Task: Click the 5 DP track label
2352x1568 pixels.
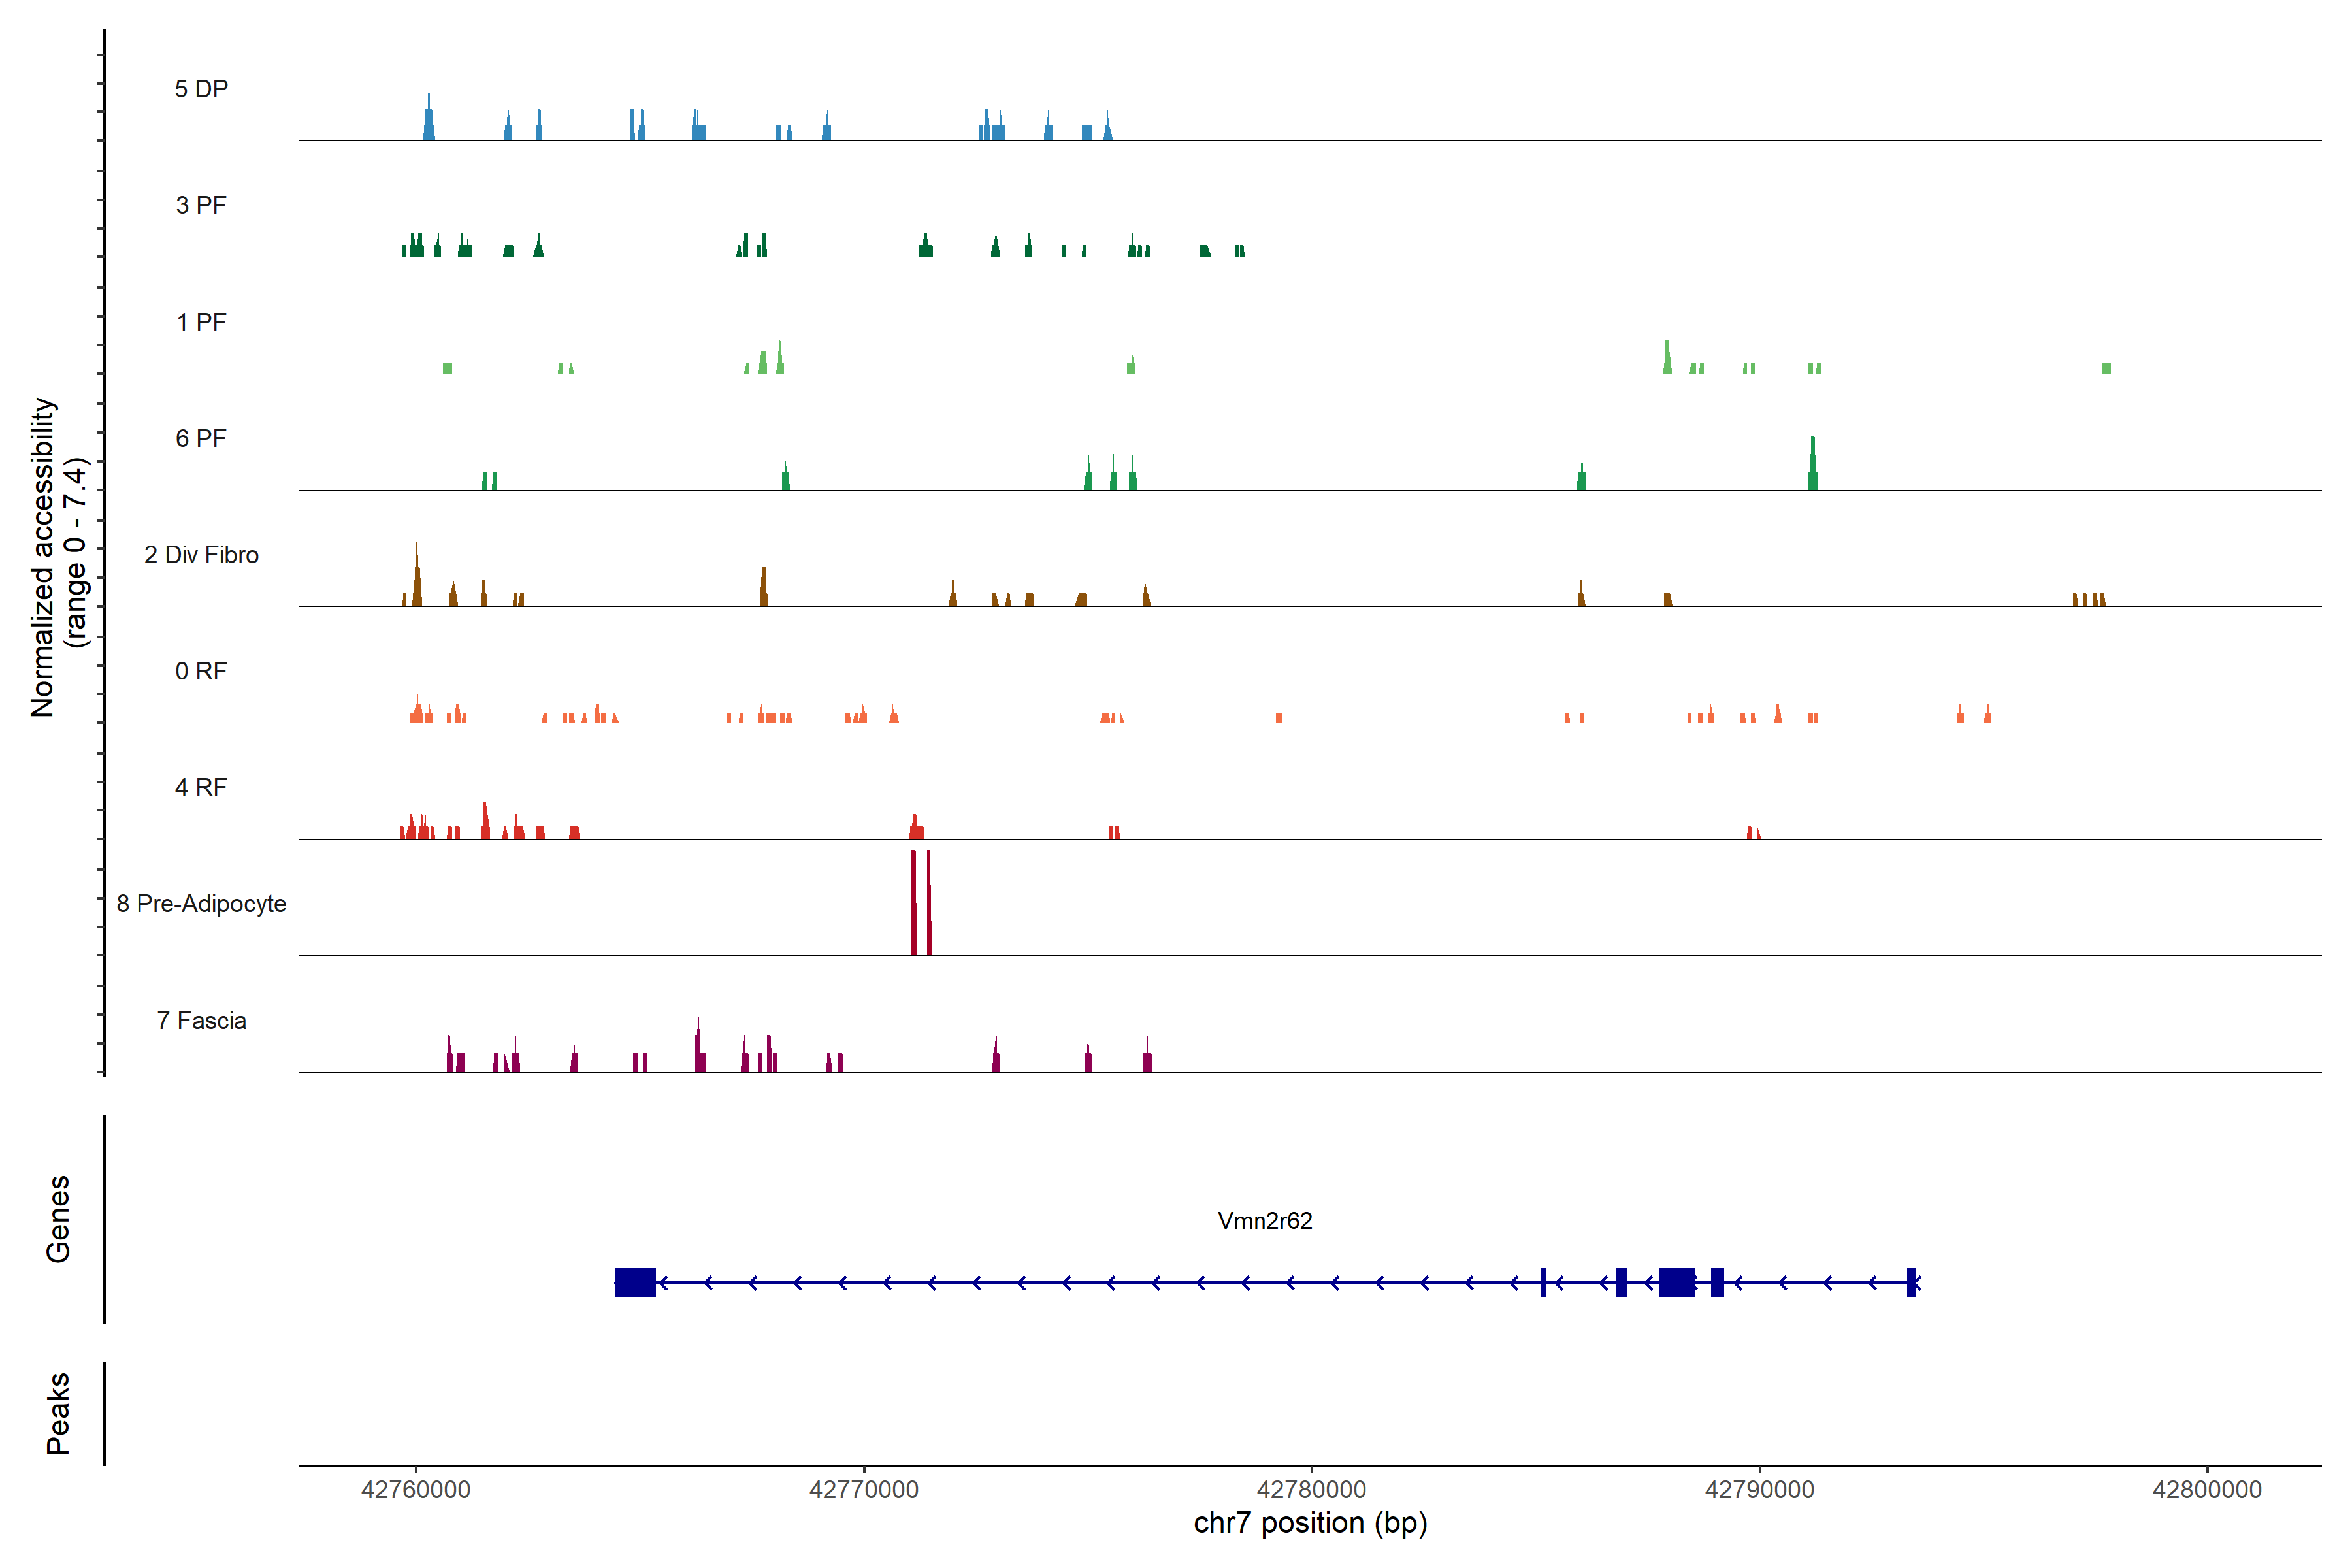Action: point(201,89)
